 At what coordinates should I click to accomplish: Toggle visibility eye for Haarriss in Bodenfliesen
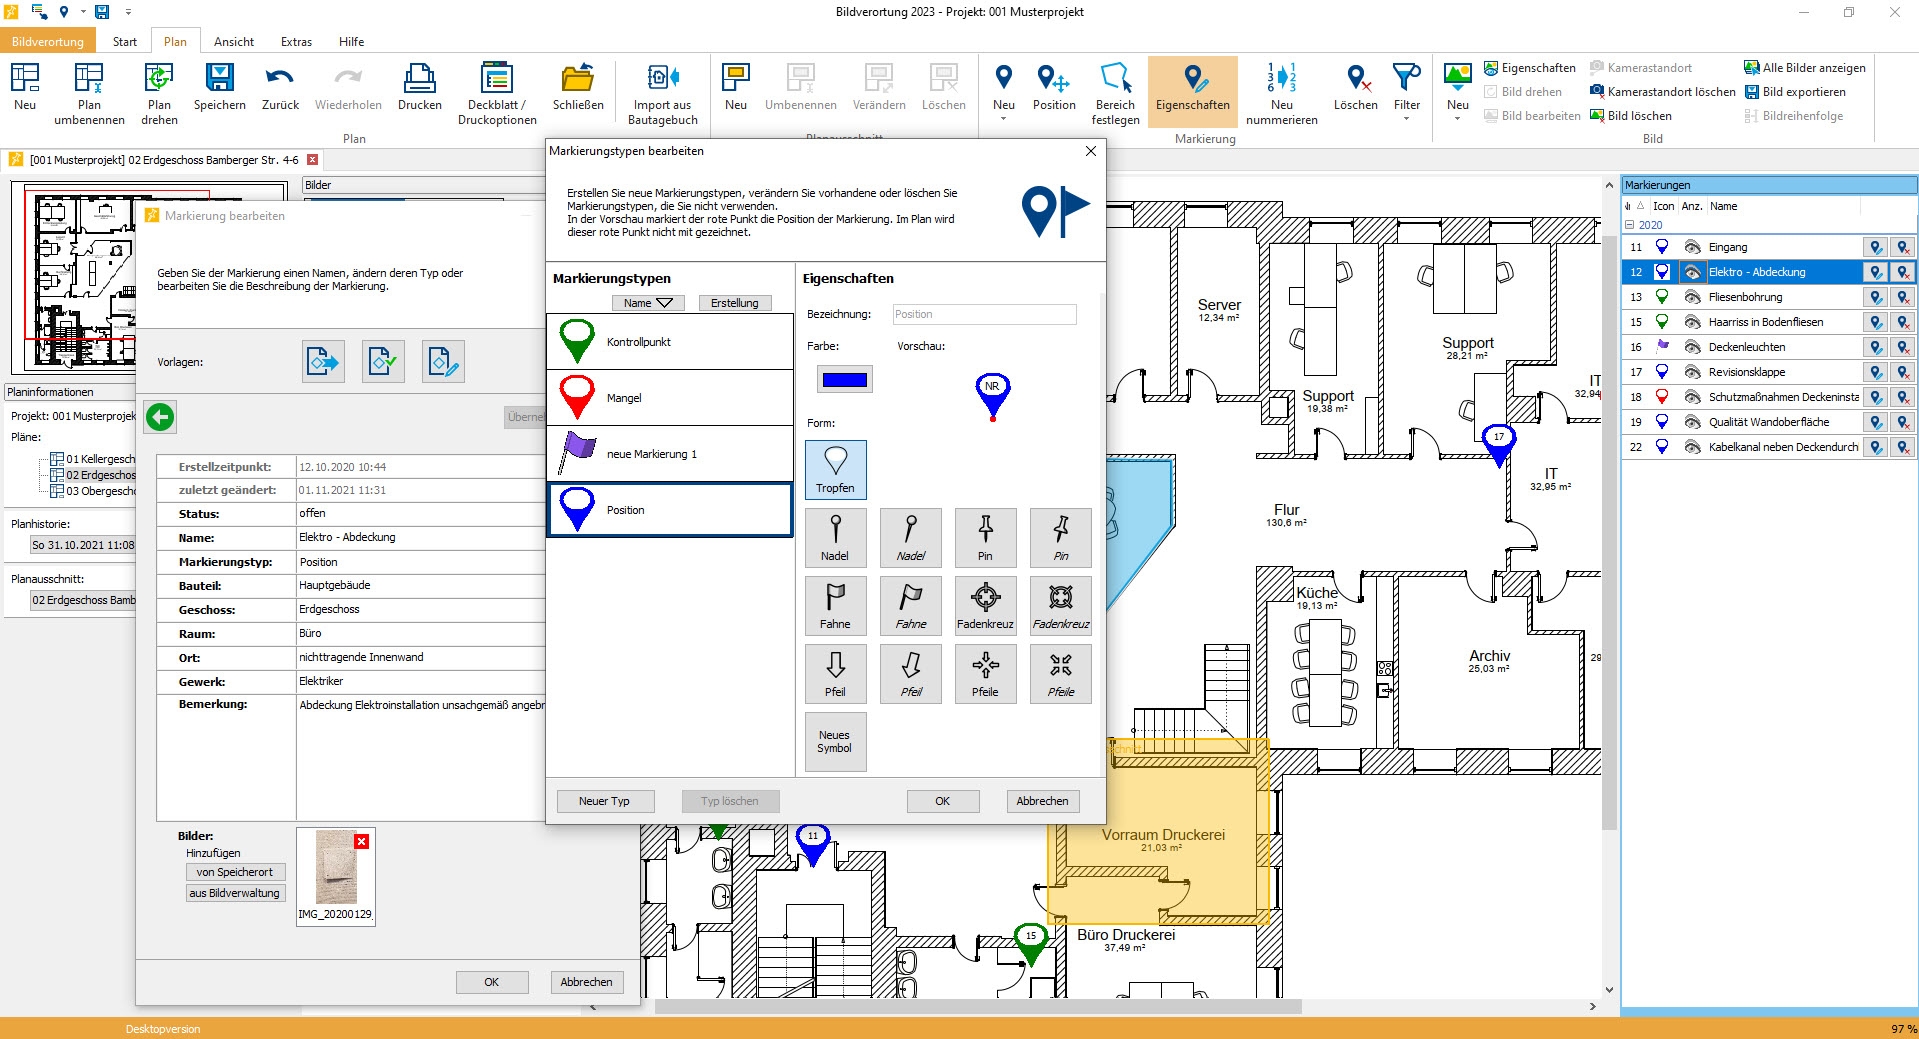point(1692,322)
